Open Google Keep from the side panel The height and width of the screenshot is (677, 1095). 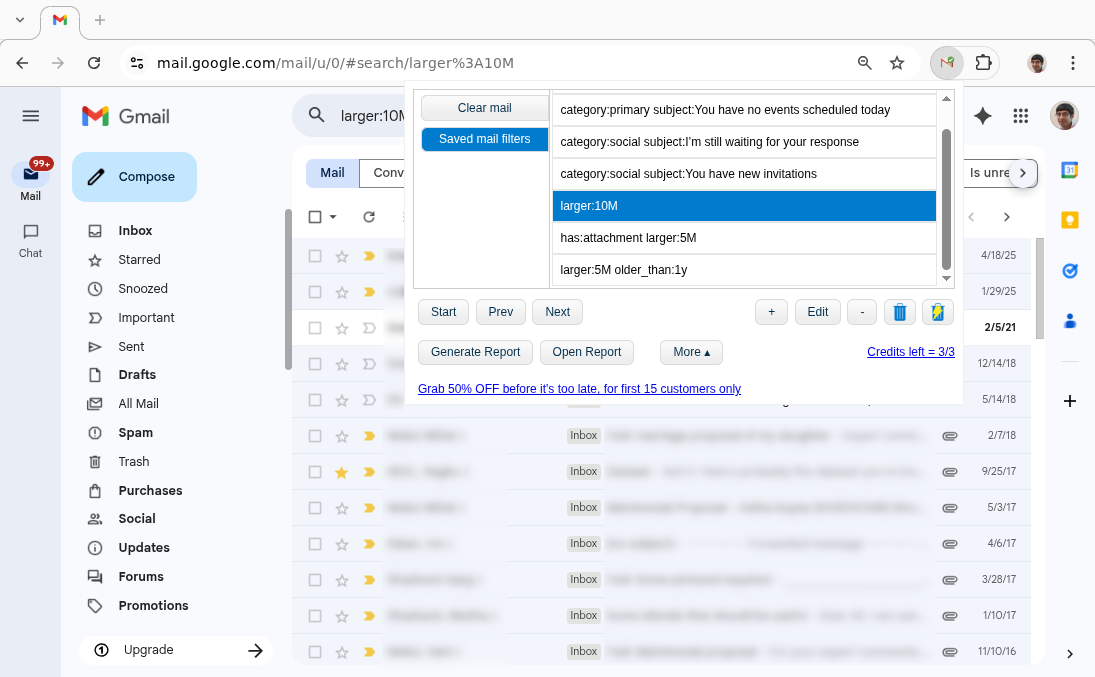(x=1069, y=220)
